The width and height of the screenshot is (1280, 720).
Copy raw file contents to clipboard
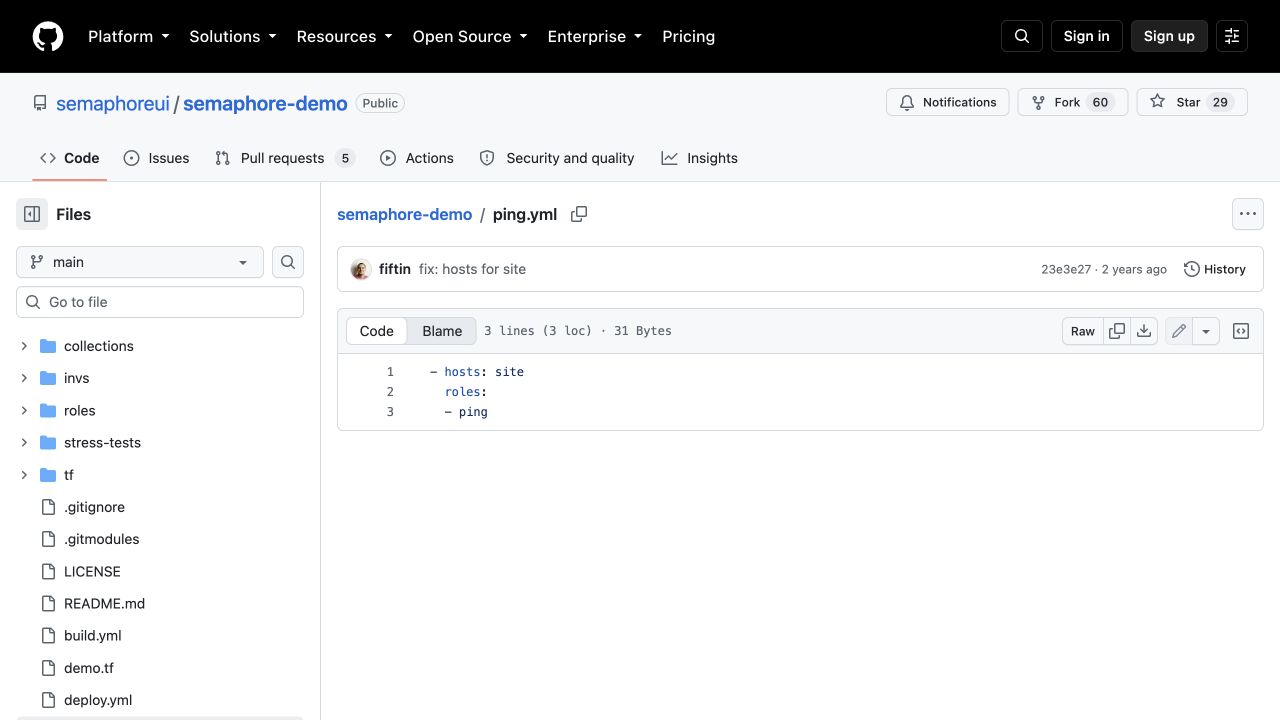[1117, 331]
